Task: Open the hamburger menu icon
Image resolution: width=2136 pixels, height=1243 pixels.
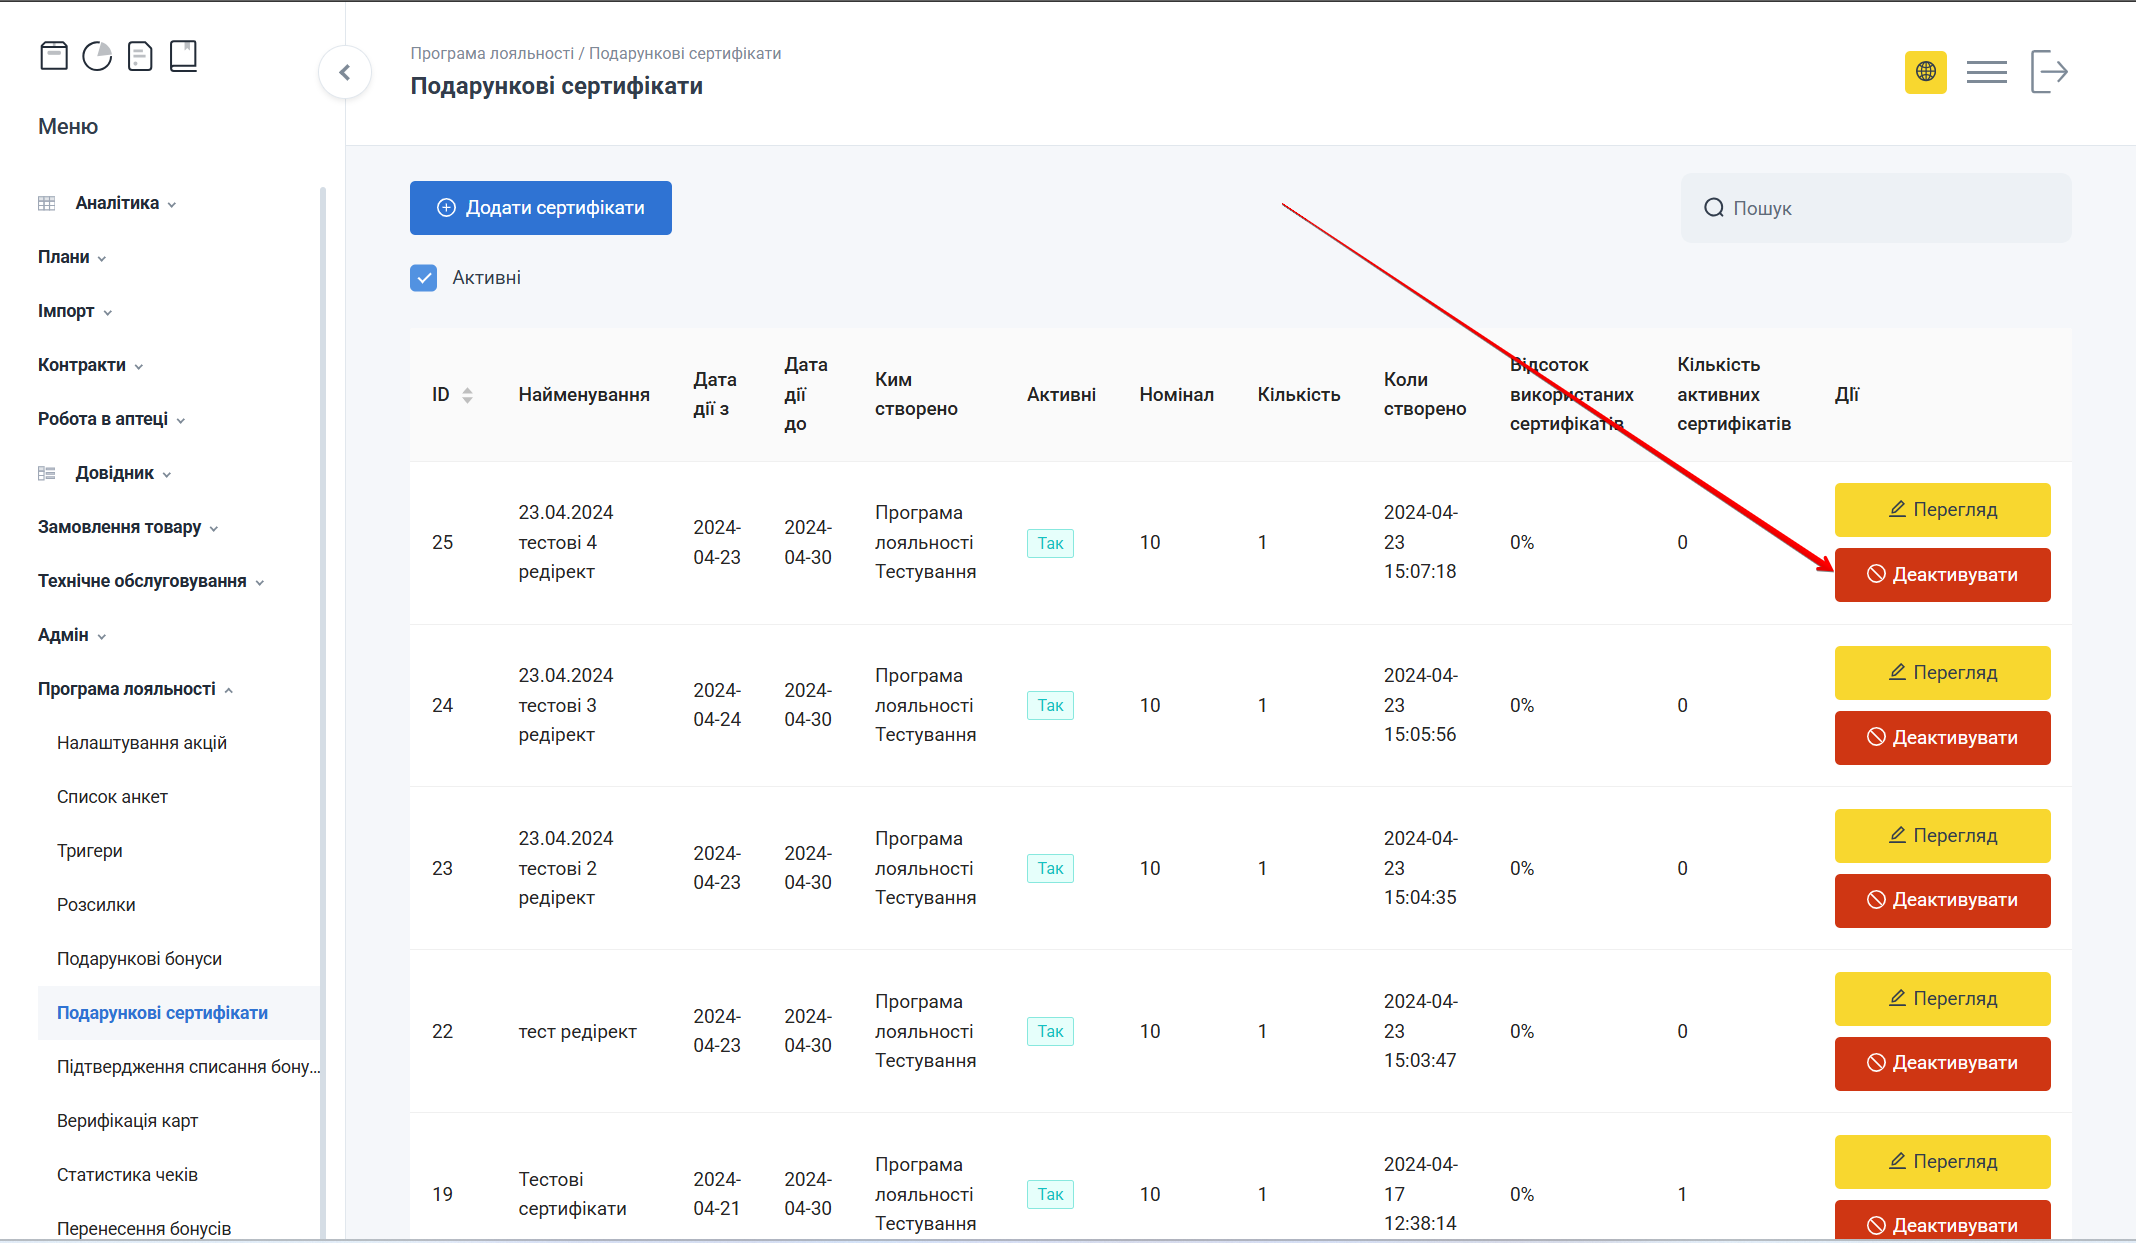Action: 1986,72
